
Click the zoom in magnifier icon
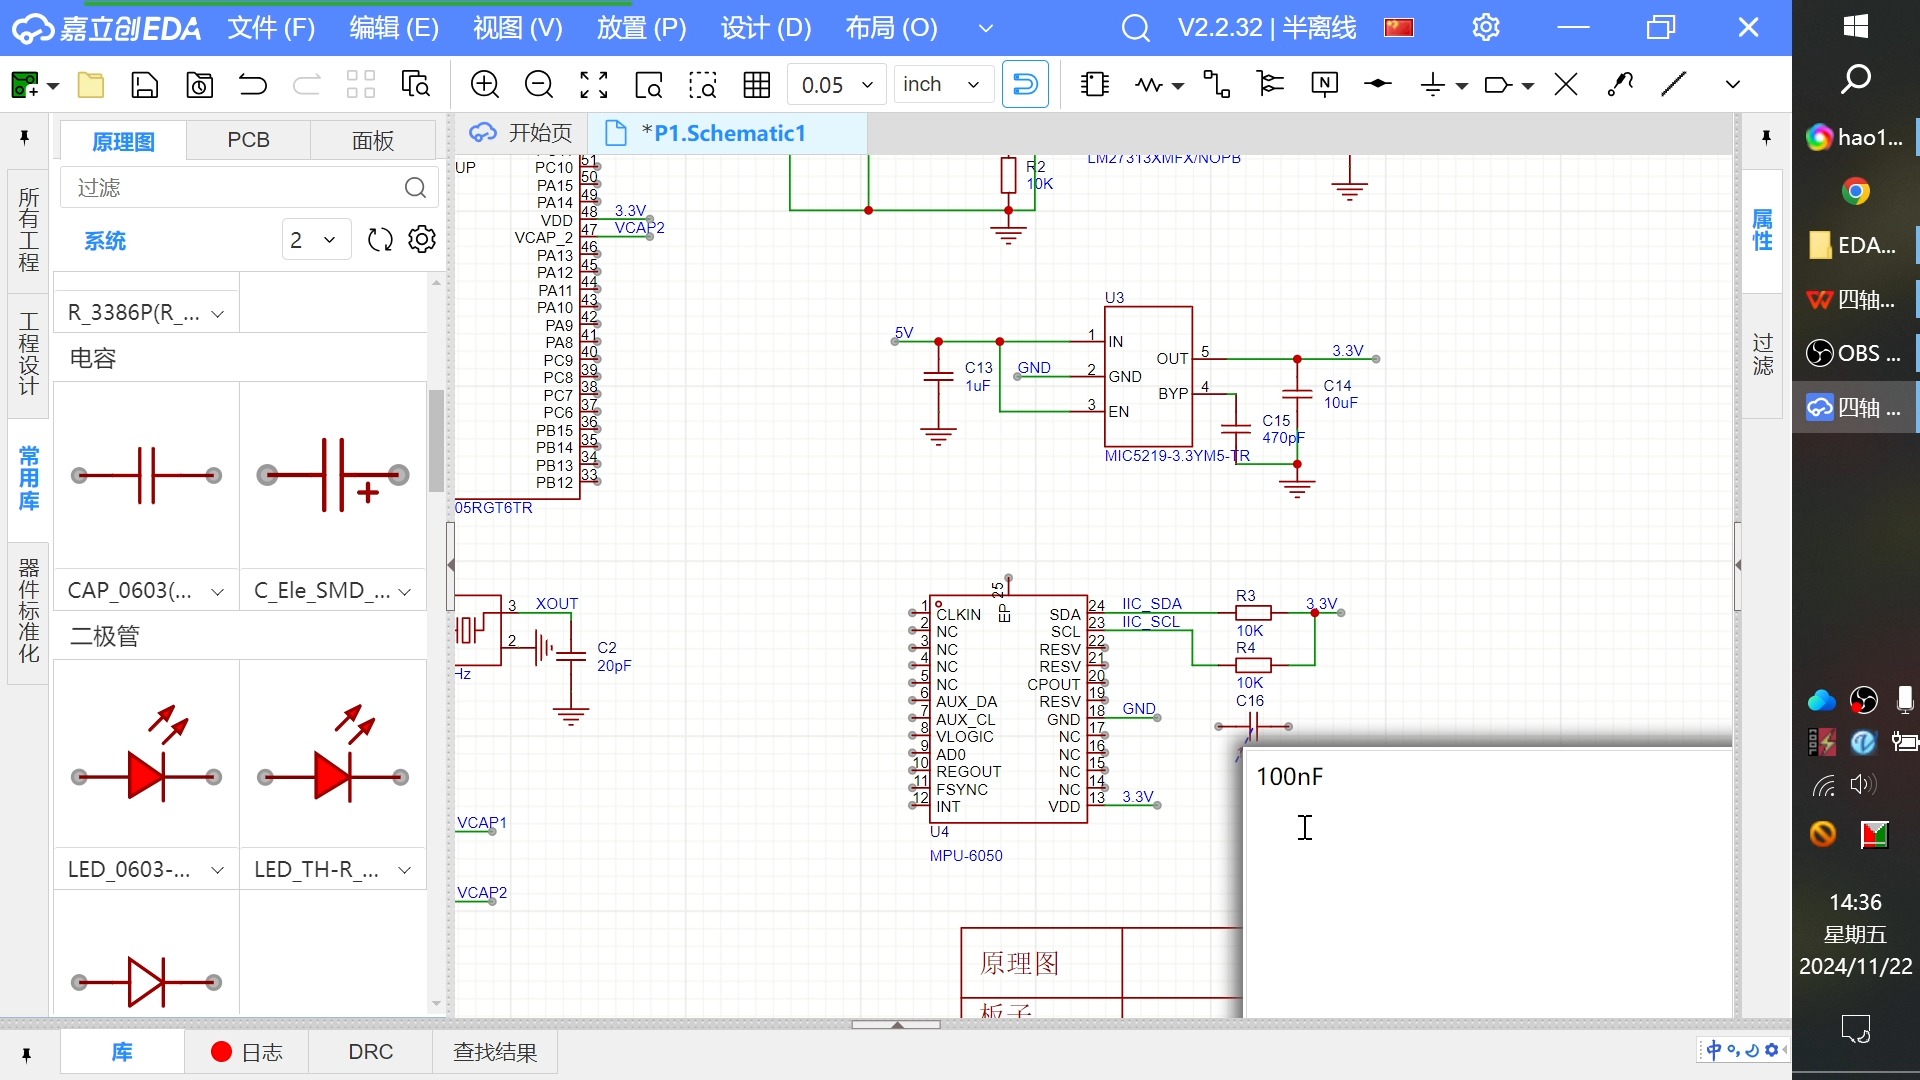point(485,84)
